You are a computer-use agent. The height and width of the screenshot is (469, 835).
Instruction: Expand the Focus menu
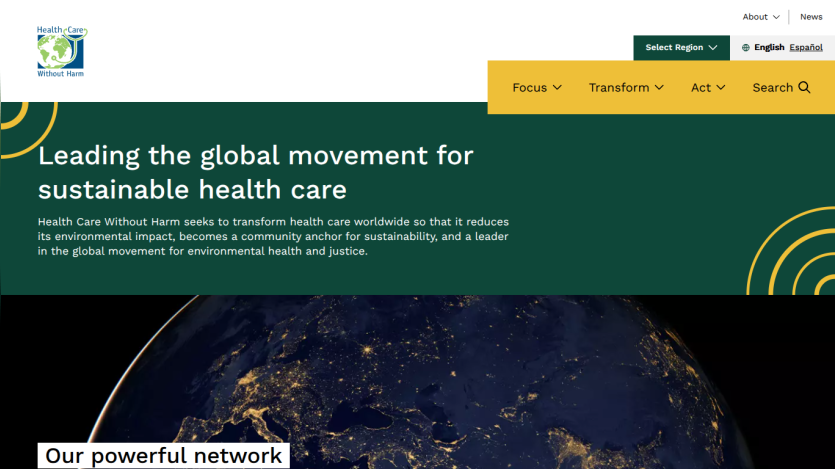coord(537,87)
